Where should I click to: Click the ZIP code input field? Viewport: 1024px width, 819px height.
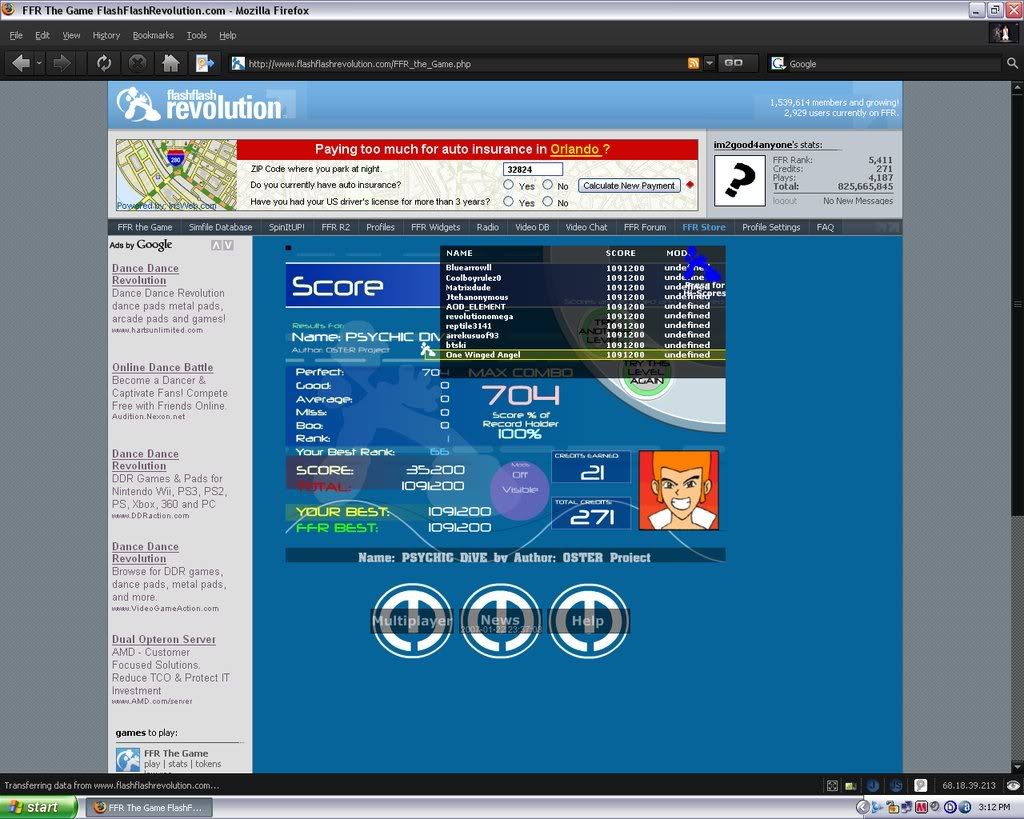[x=533, y=169]
